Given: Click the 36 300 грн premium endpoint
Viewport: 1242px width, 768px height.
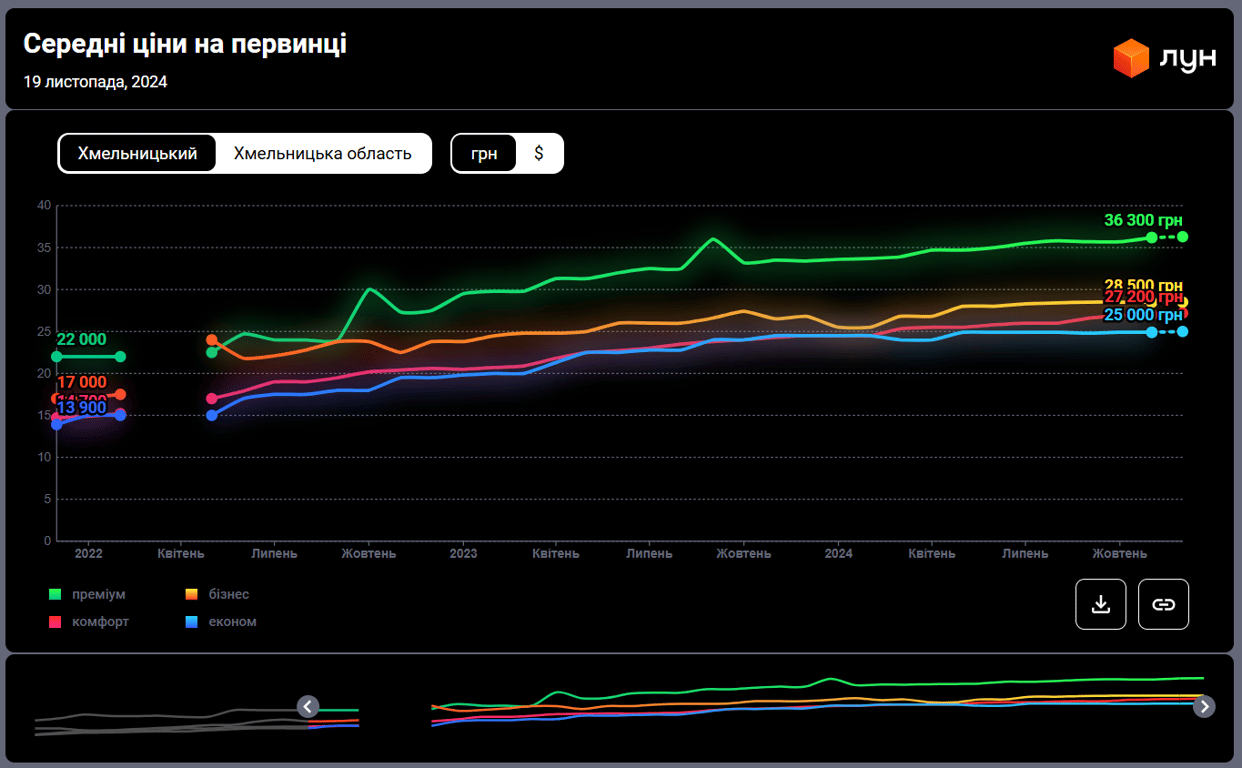Looking at the screenshot, I should [1182, 237].
